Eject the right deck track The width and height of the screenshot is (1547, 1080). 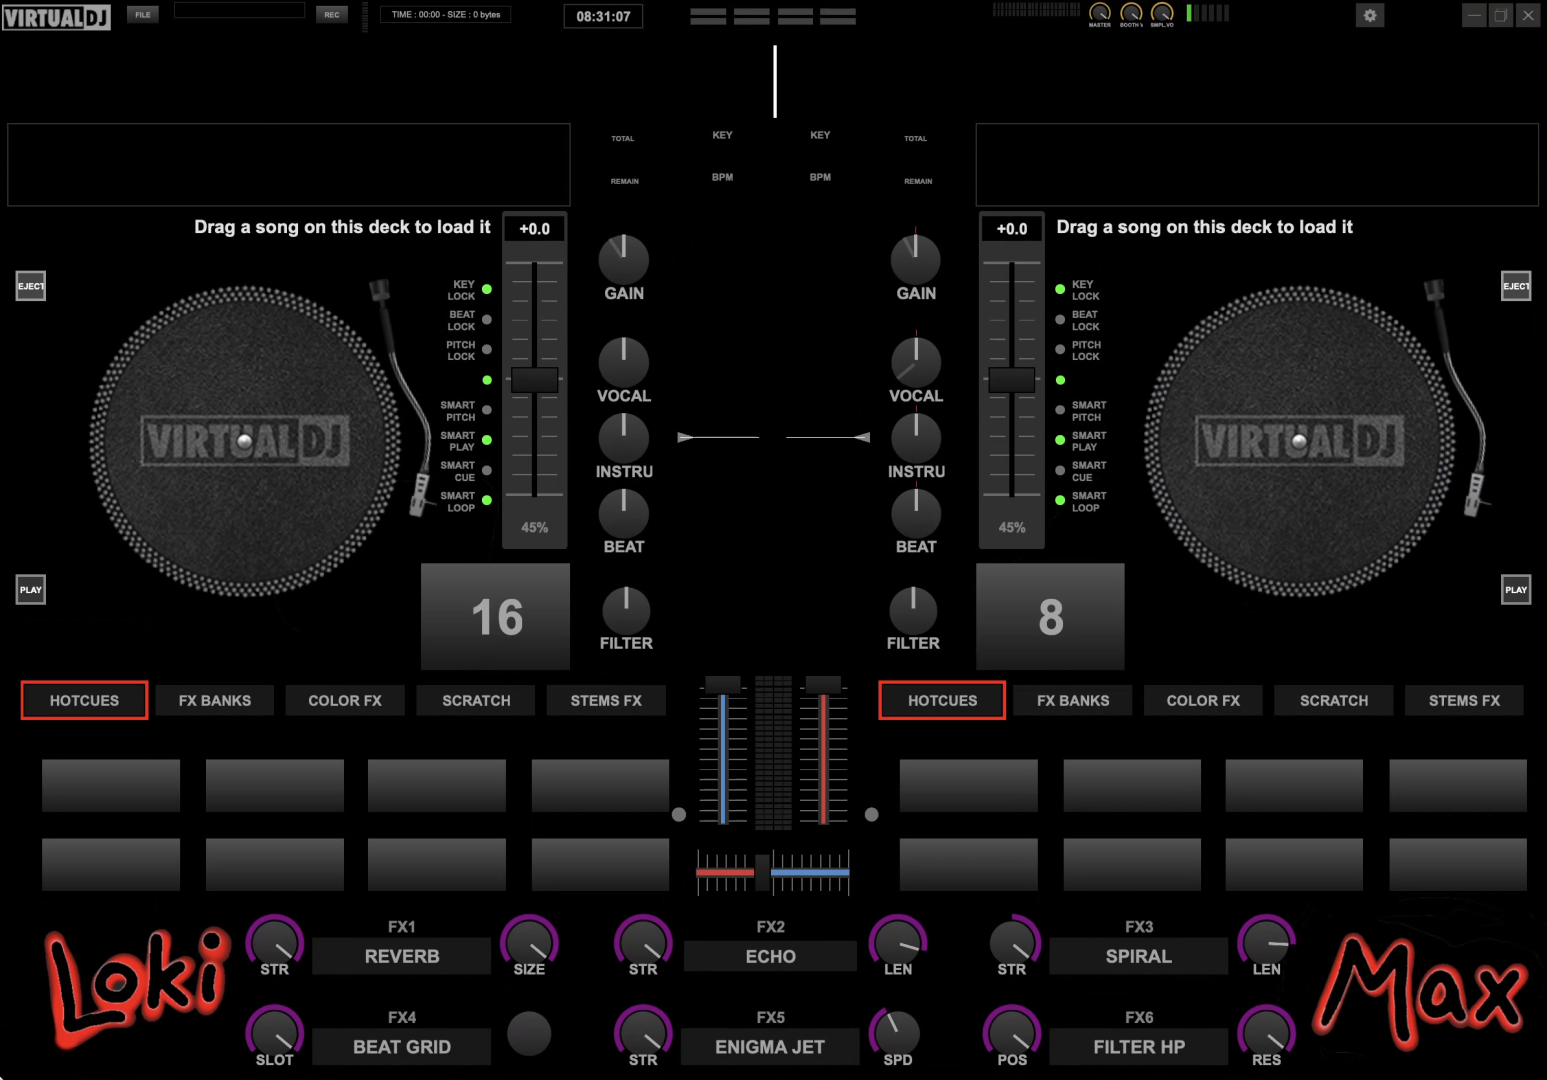tap(1516, 286)
